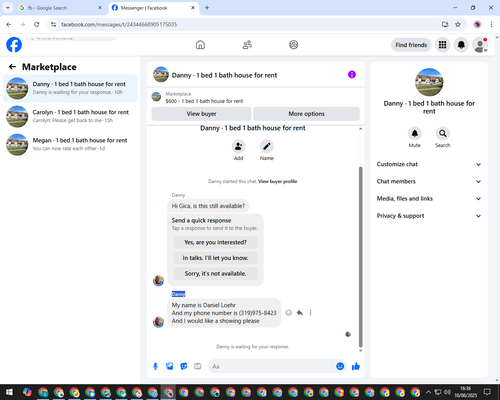This screenshot has width=500, height=400.
Task: Click the Facebook search box
Action: coord(71,39)
